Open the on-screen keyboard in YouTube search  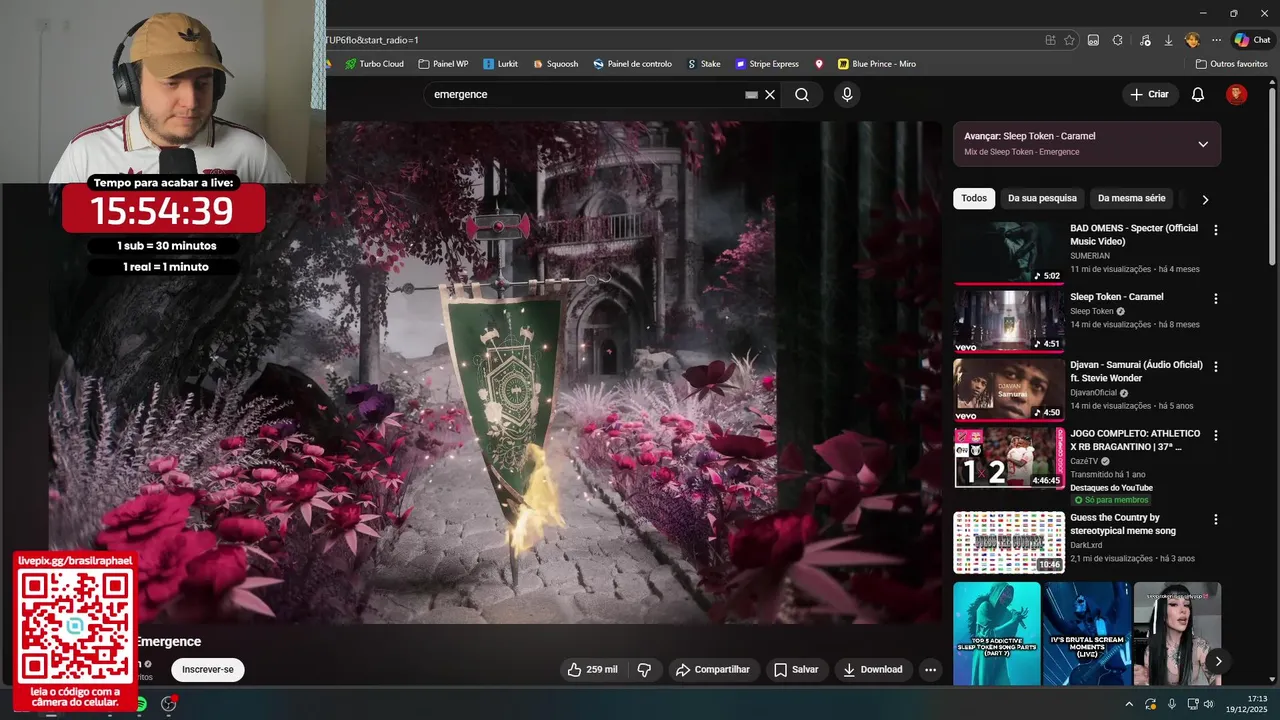751,95
